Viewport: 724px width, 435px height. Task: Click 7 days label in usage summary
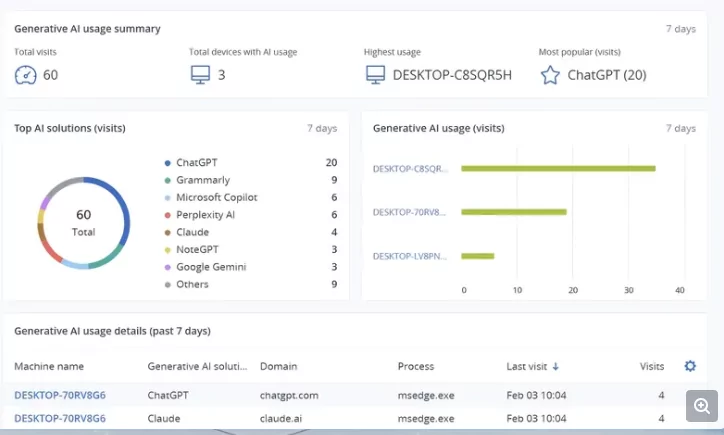click(681, 29)
